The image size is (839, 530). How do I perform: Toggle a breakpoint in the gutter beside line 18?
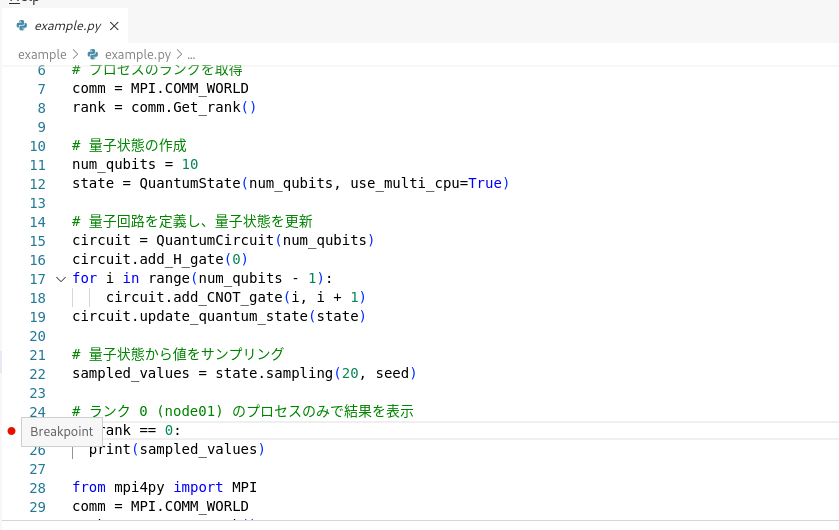11,297
